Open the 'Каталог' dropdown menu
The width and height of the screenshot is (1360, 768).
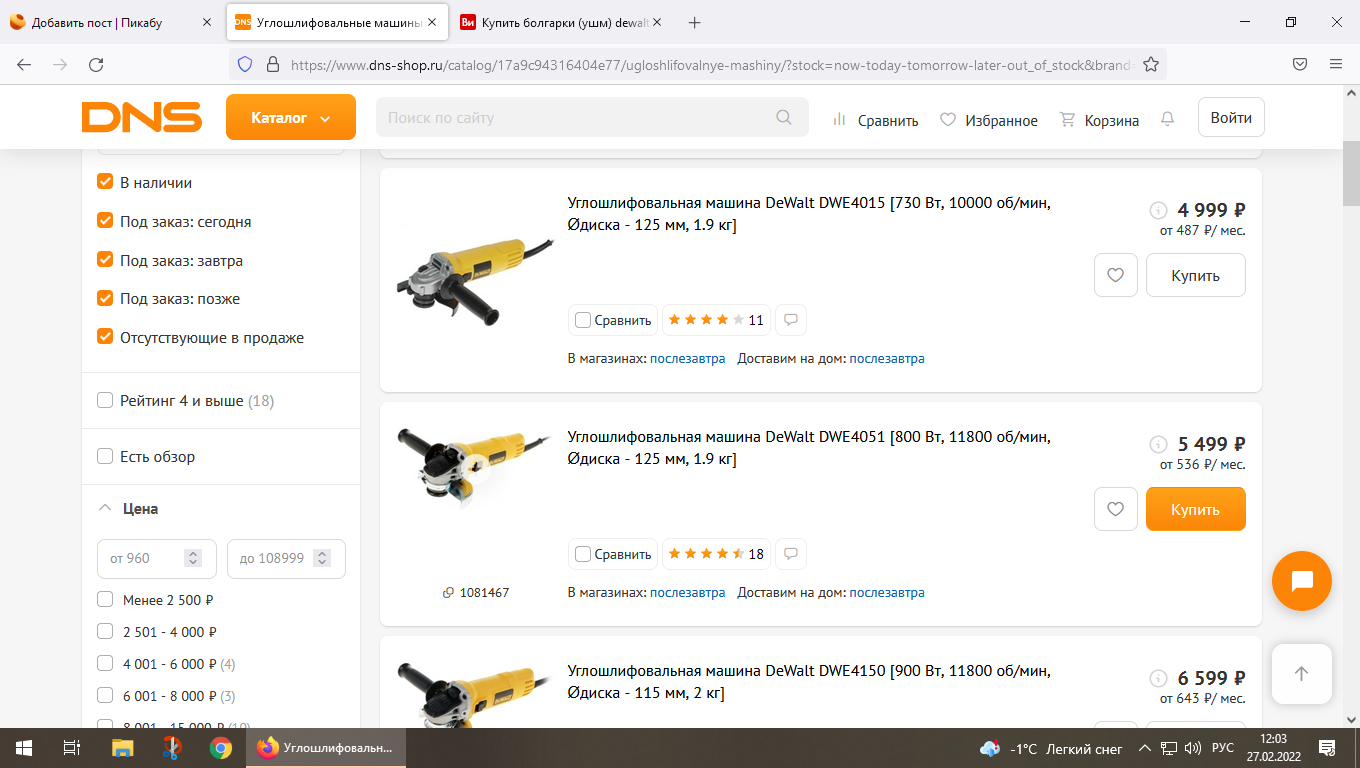tap(291, 117)
